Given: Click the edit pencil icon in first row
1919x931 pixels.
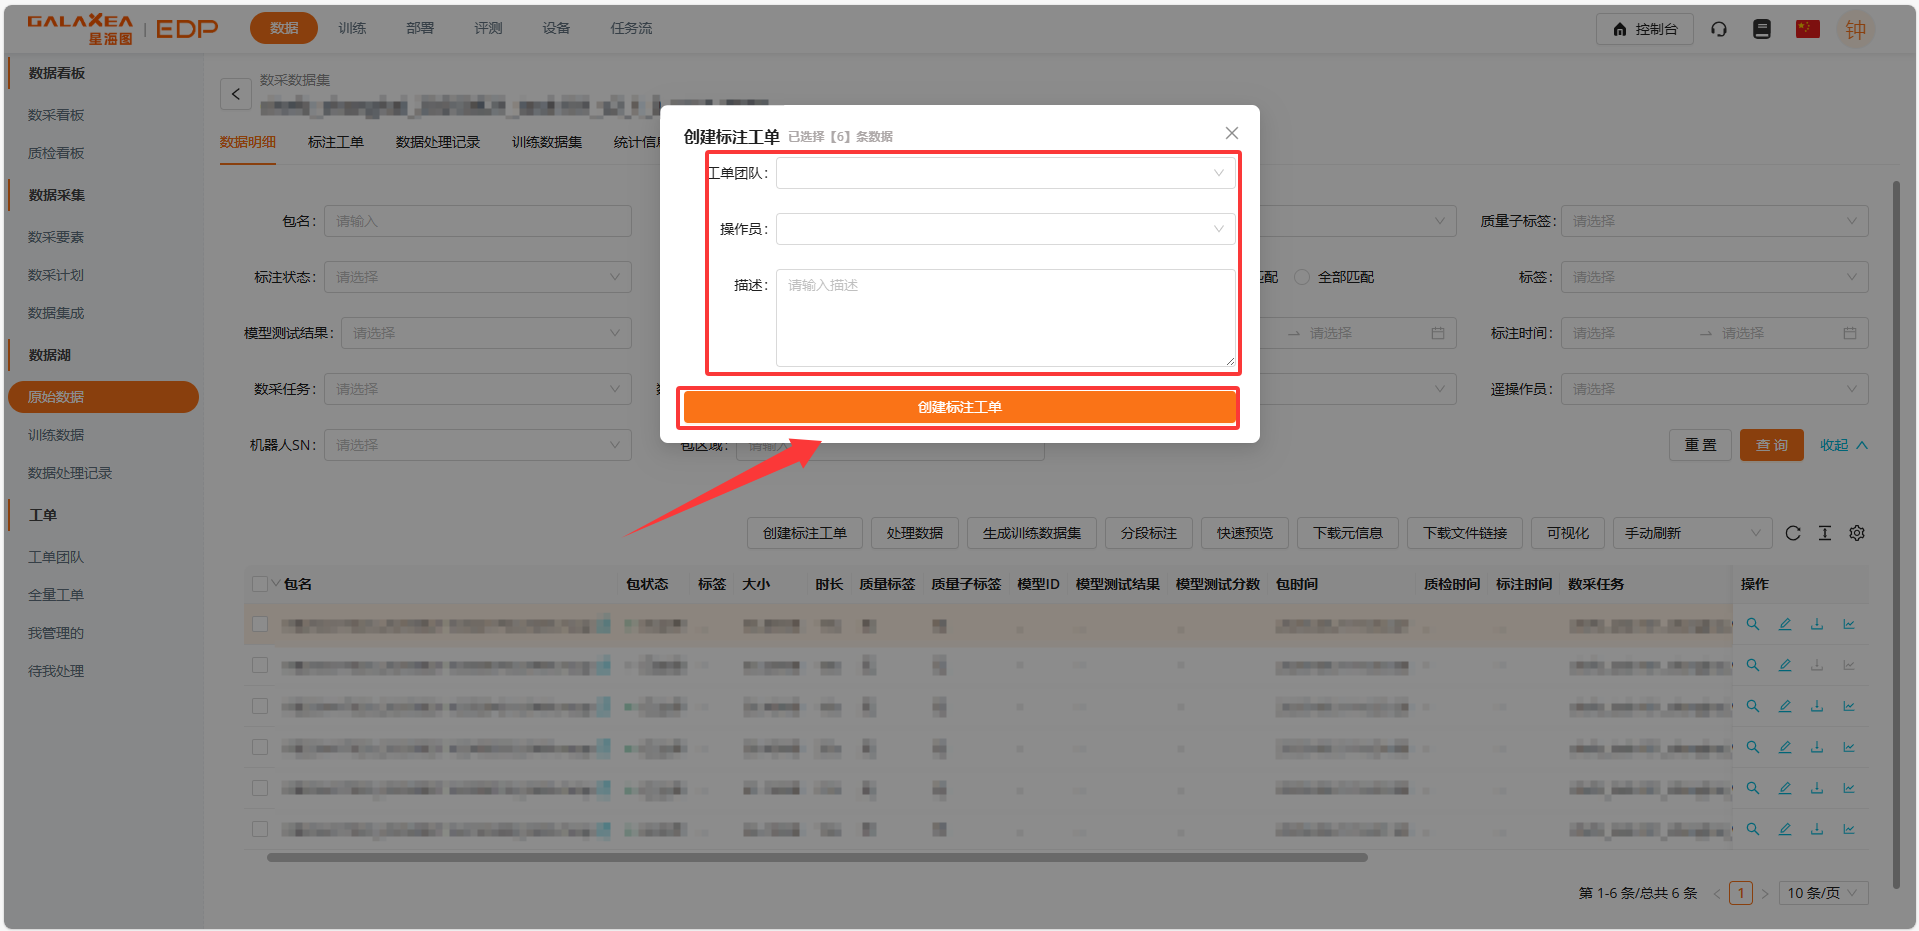Looking at the screenshot, I should (x=1784, y=624).
